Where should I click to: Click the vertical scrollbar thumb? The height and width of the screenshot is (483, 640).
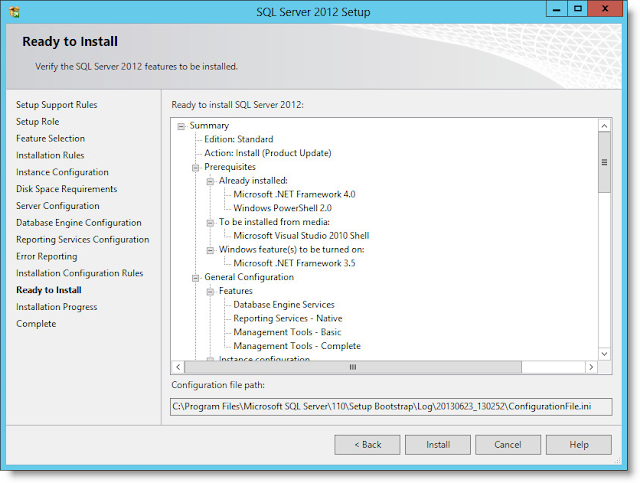click(604, 162)
